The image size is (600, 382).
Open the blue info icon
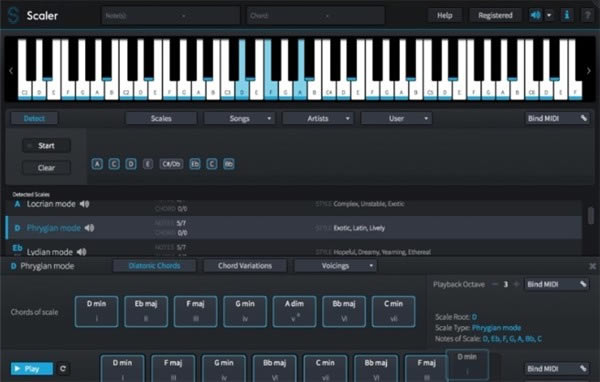pyautogui.click(x=567, y=15)
